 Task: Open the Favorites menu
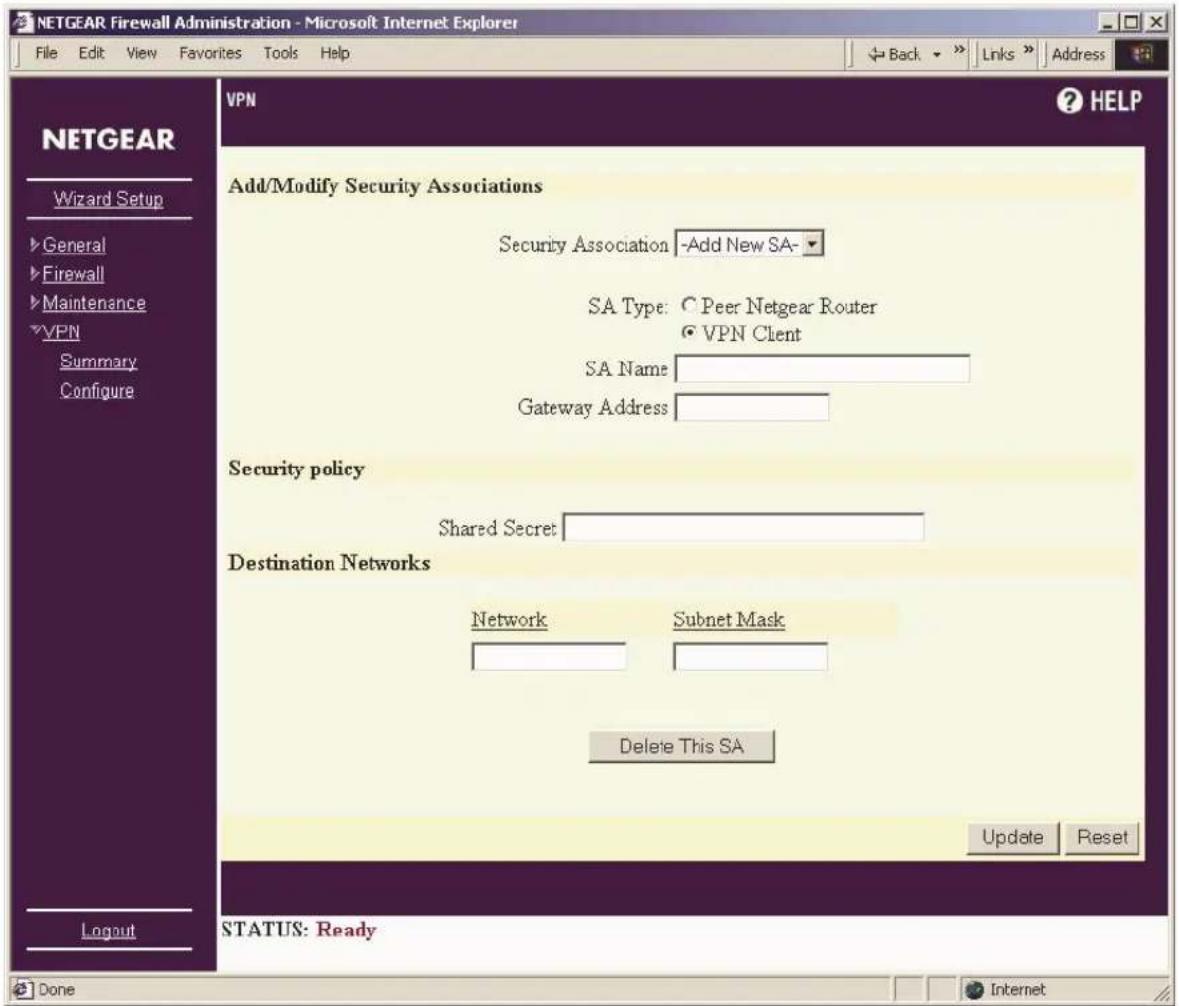click(x=211, y=53)
